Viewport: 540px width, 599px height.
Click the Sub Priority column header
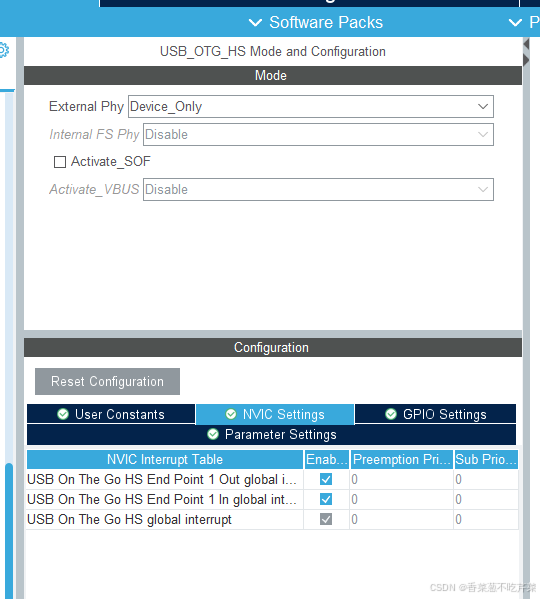486,460
